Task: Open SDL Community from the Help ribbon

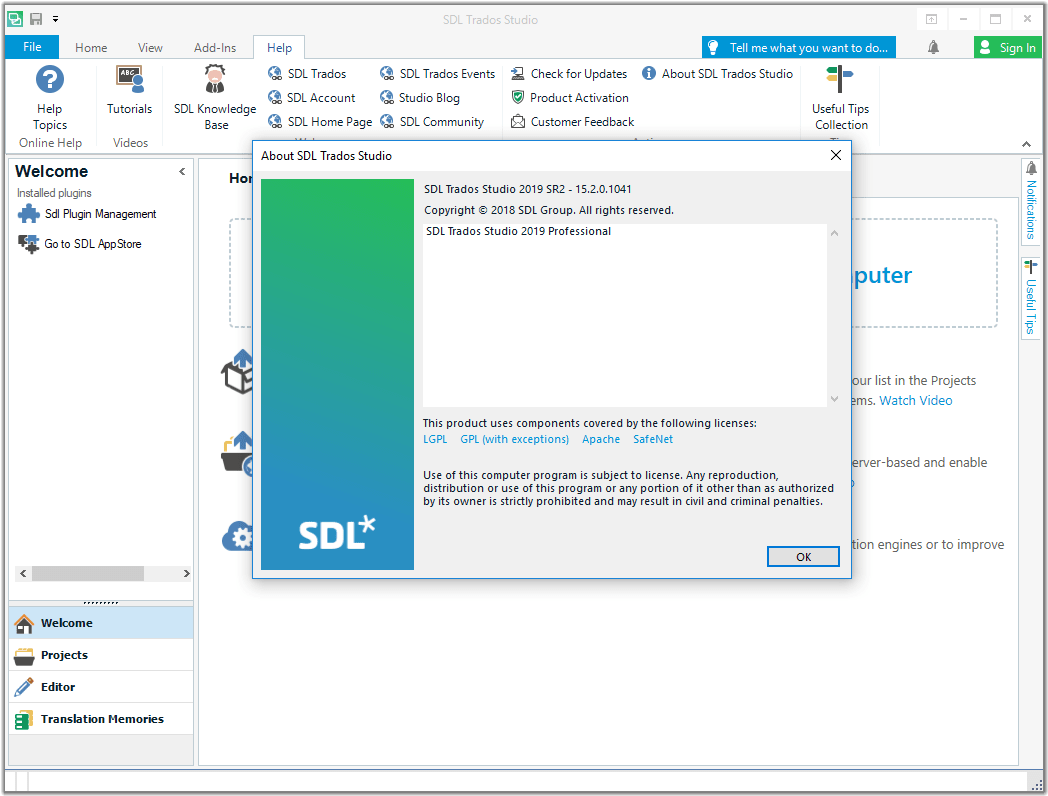Action: (x=437, y=121)
